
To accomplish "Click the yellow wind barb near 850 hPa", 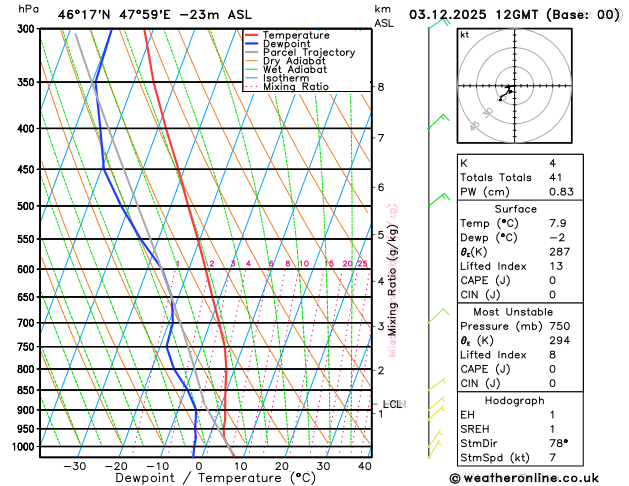I will (x=435, y=386).
